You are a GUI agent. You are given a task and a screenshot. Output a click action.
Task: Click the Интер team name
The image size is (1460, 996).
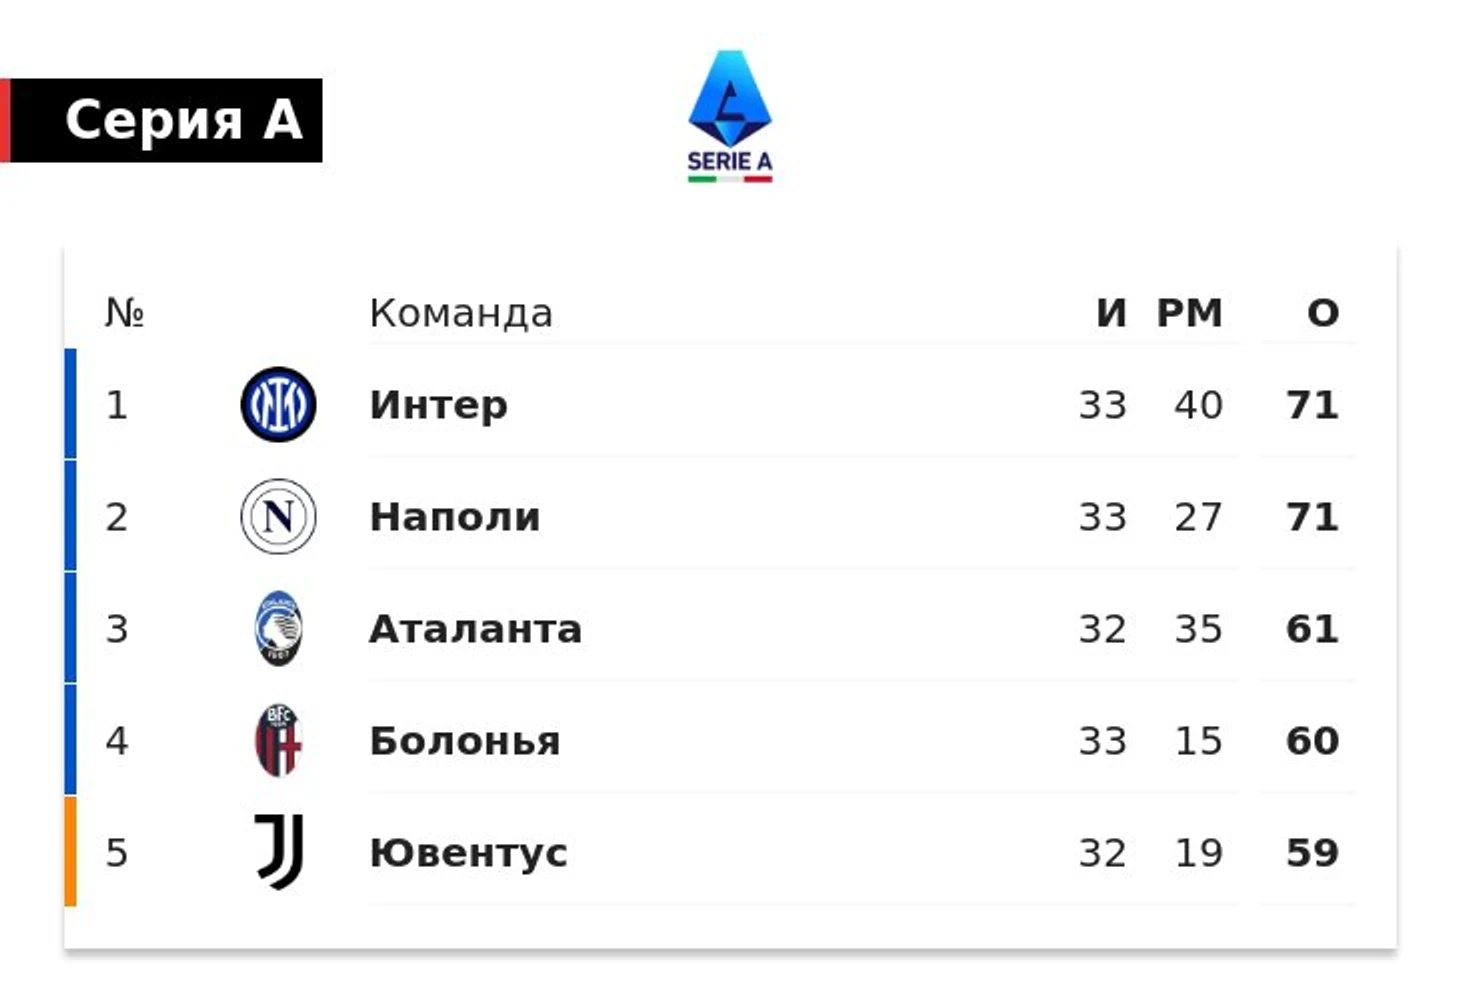click(x=438, y=405)
